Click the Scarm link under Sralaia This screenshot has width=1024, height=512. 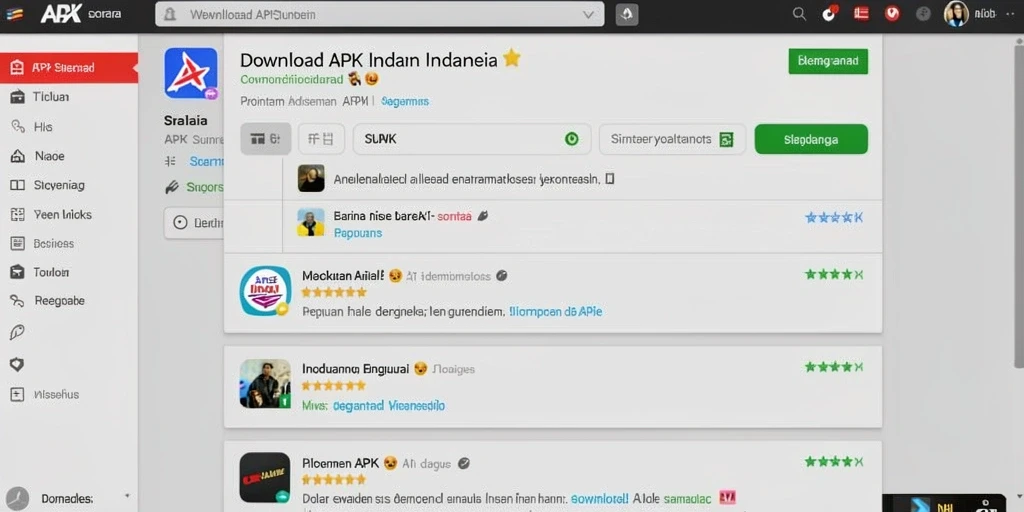206,161
